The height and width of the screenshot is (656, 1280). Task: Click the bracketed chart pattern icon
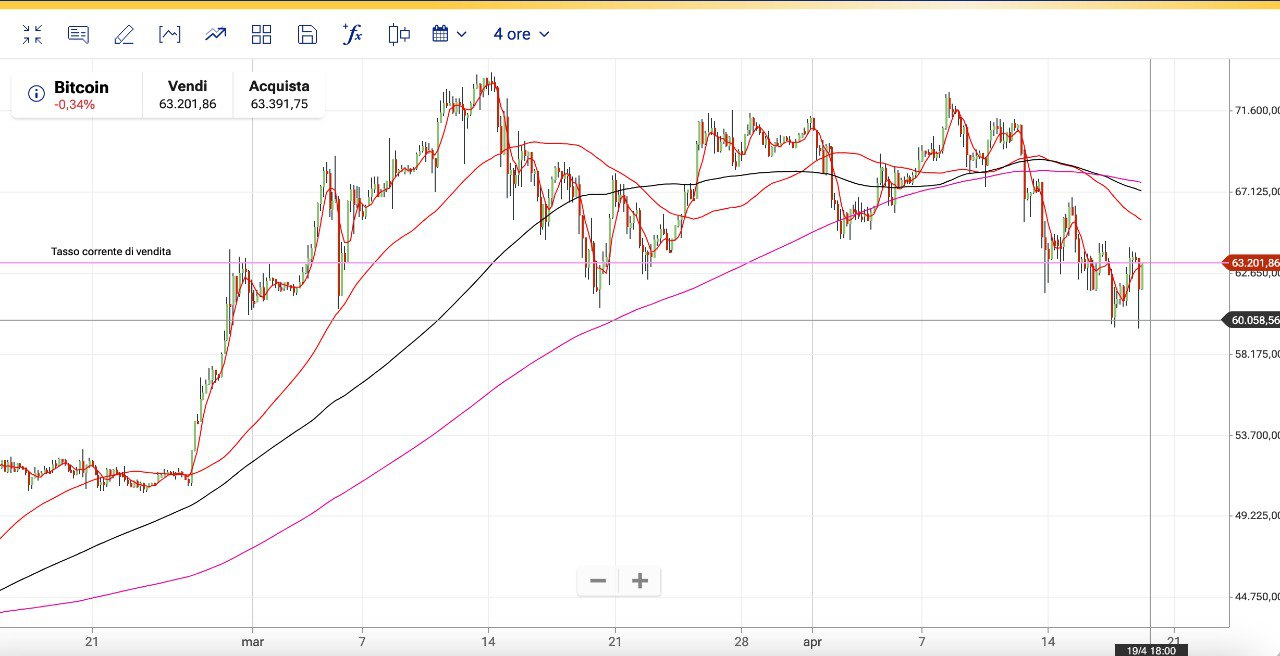pos(170,35)
